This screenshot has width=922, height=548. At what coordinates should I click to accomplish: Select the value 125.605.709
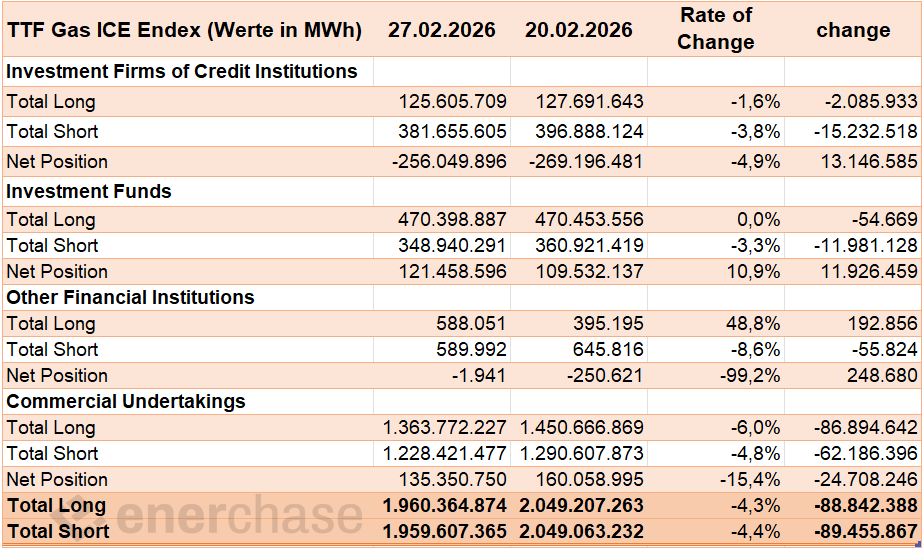452,101
